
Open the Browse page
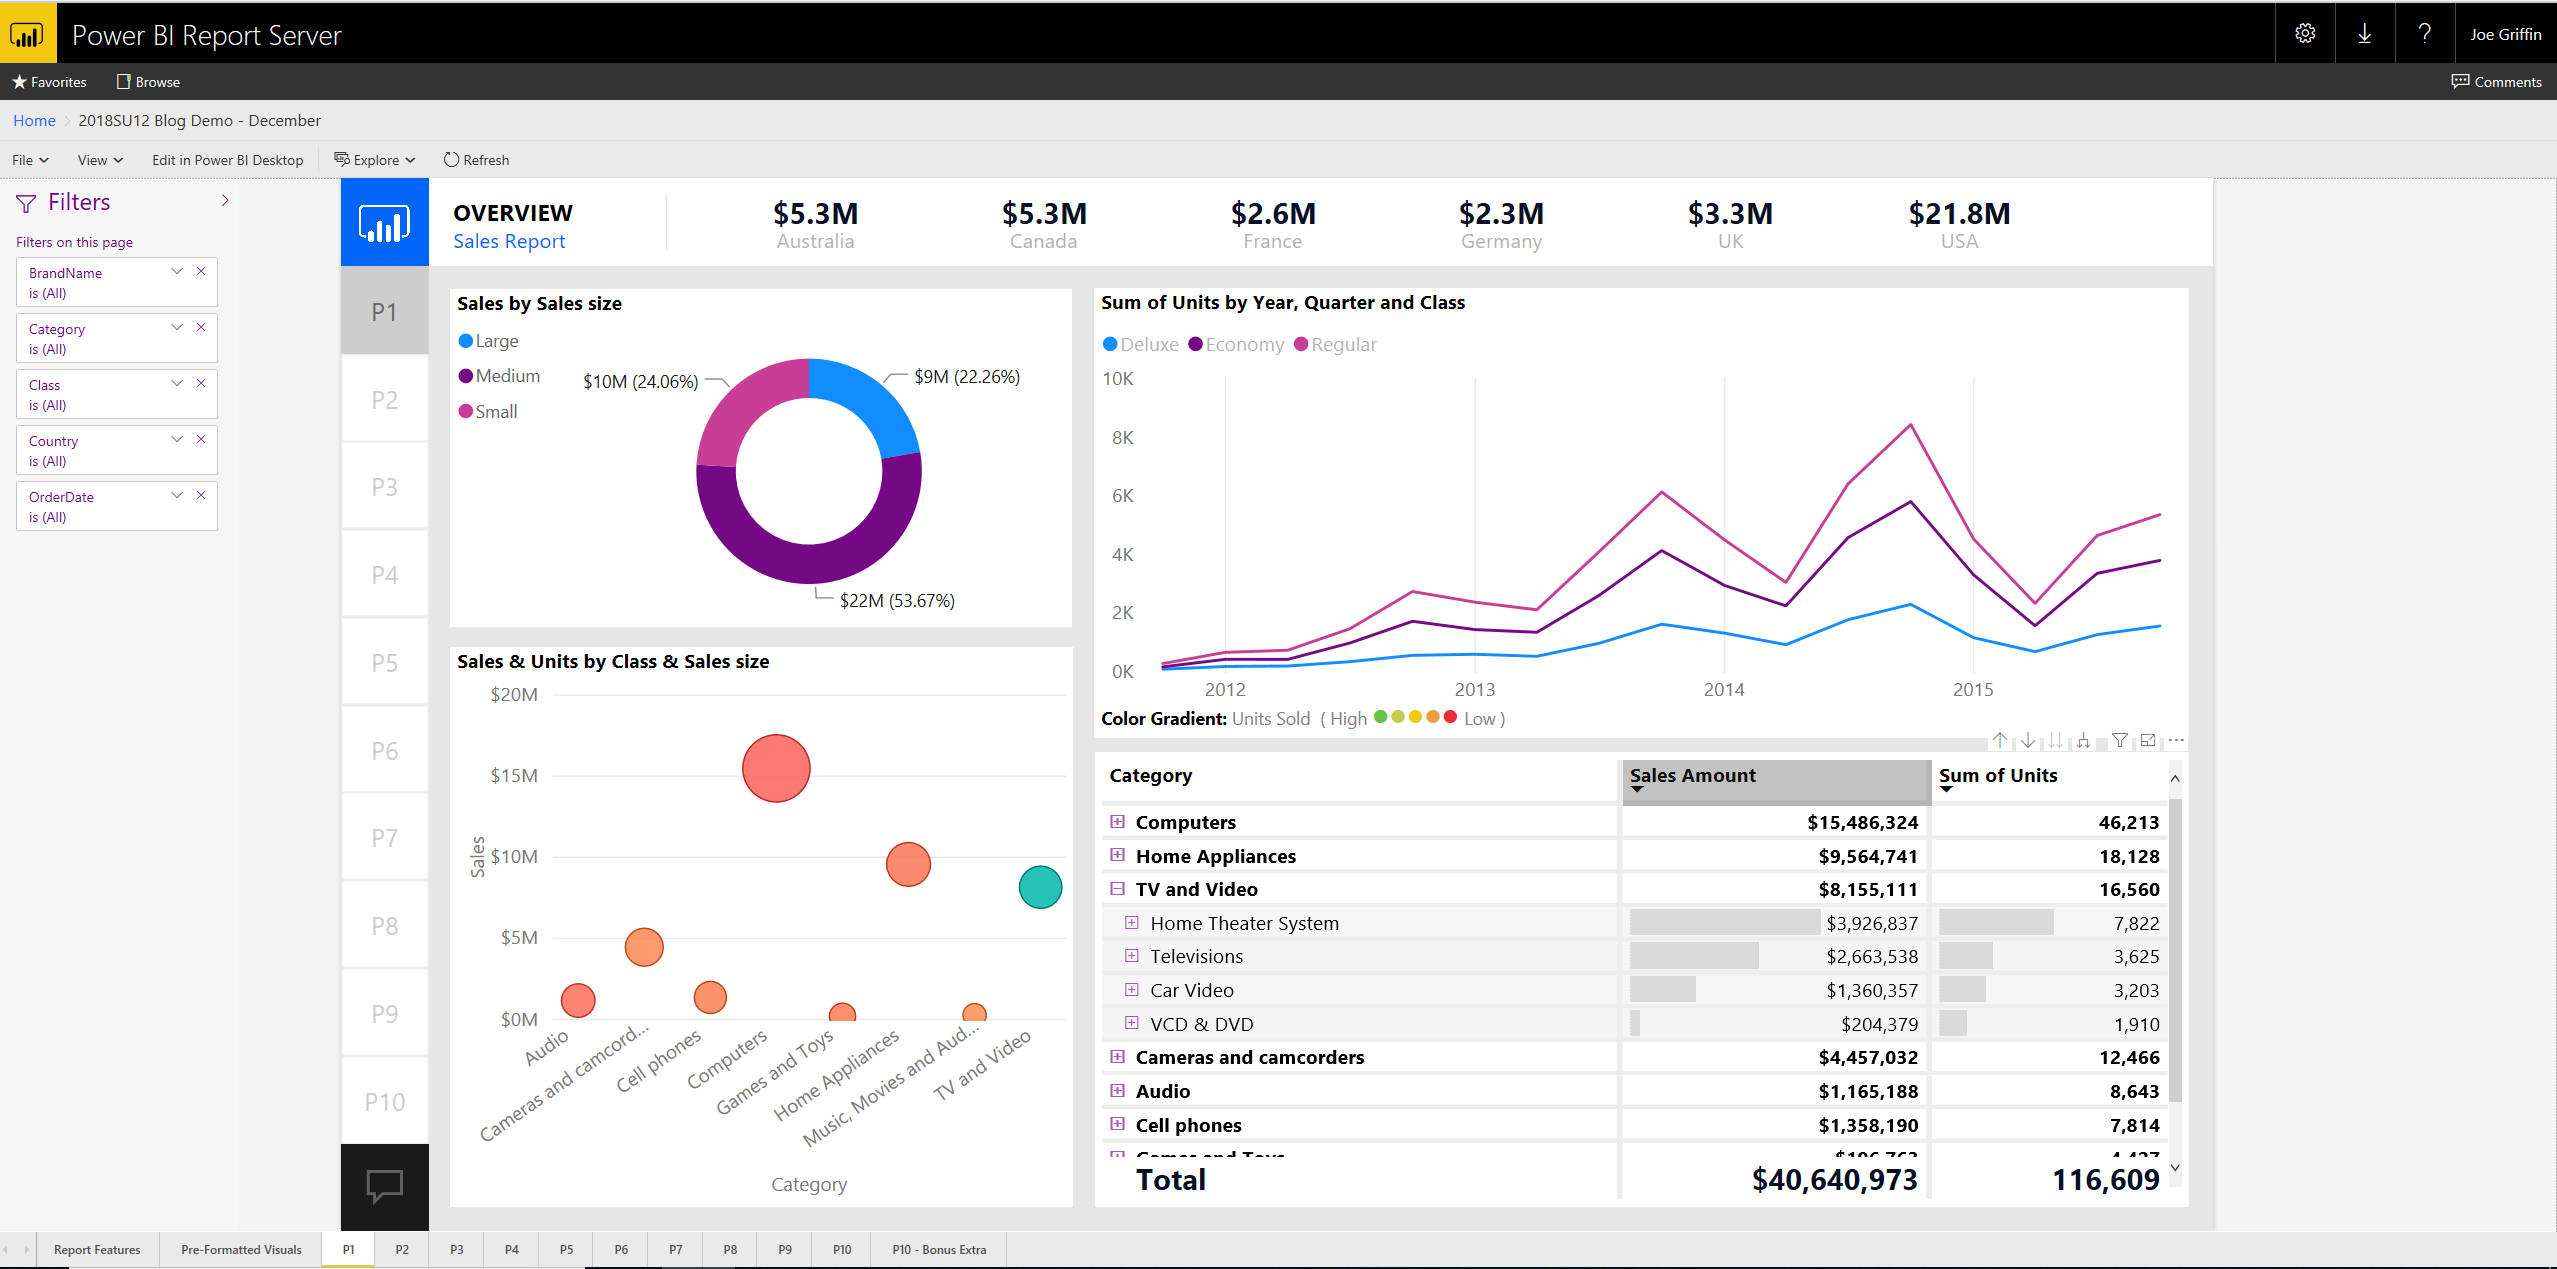click(x=148, y=82)
